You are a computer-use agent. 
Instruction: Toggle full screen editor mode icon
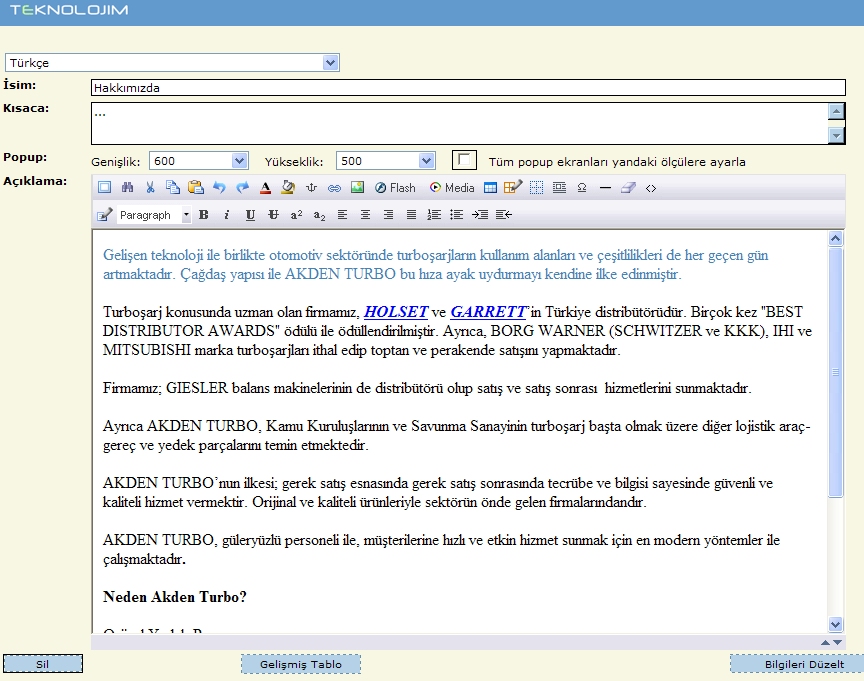104,187
